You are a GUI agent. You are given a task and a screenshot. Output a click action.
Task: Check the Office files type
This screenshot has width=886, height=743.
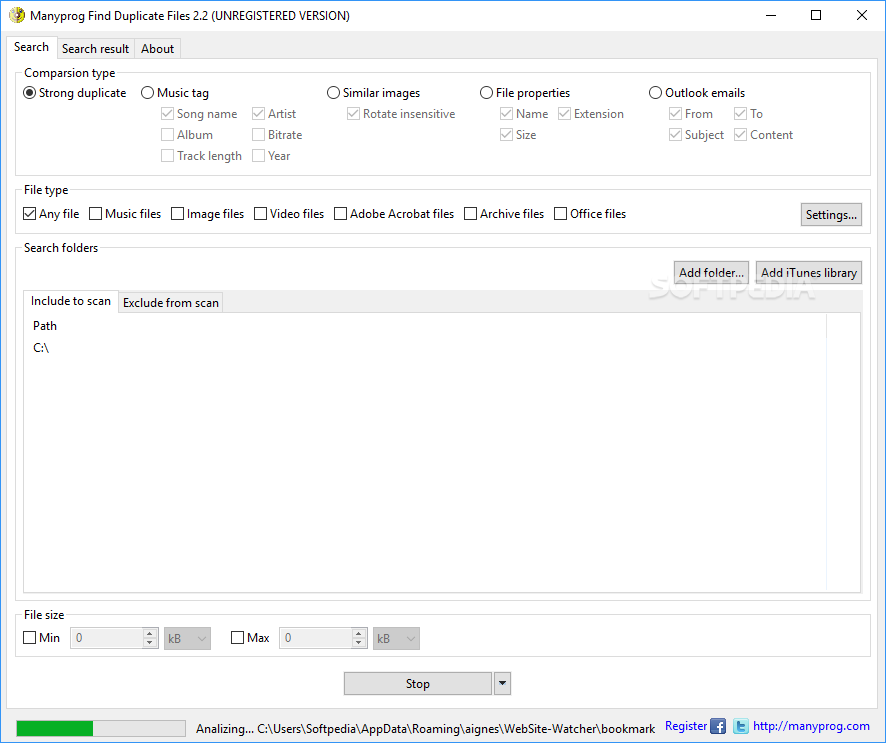click(590, 214)
